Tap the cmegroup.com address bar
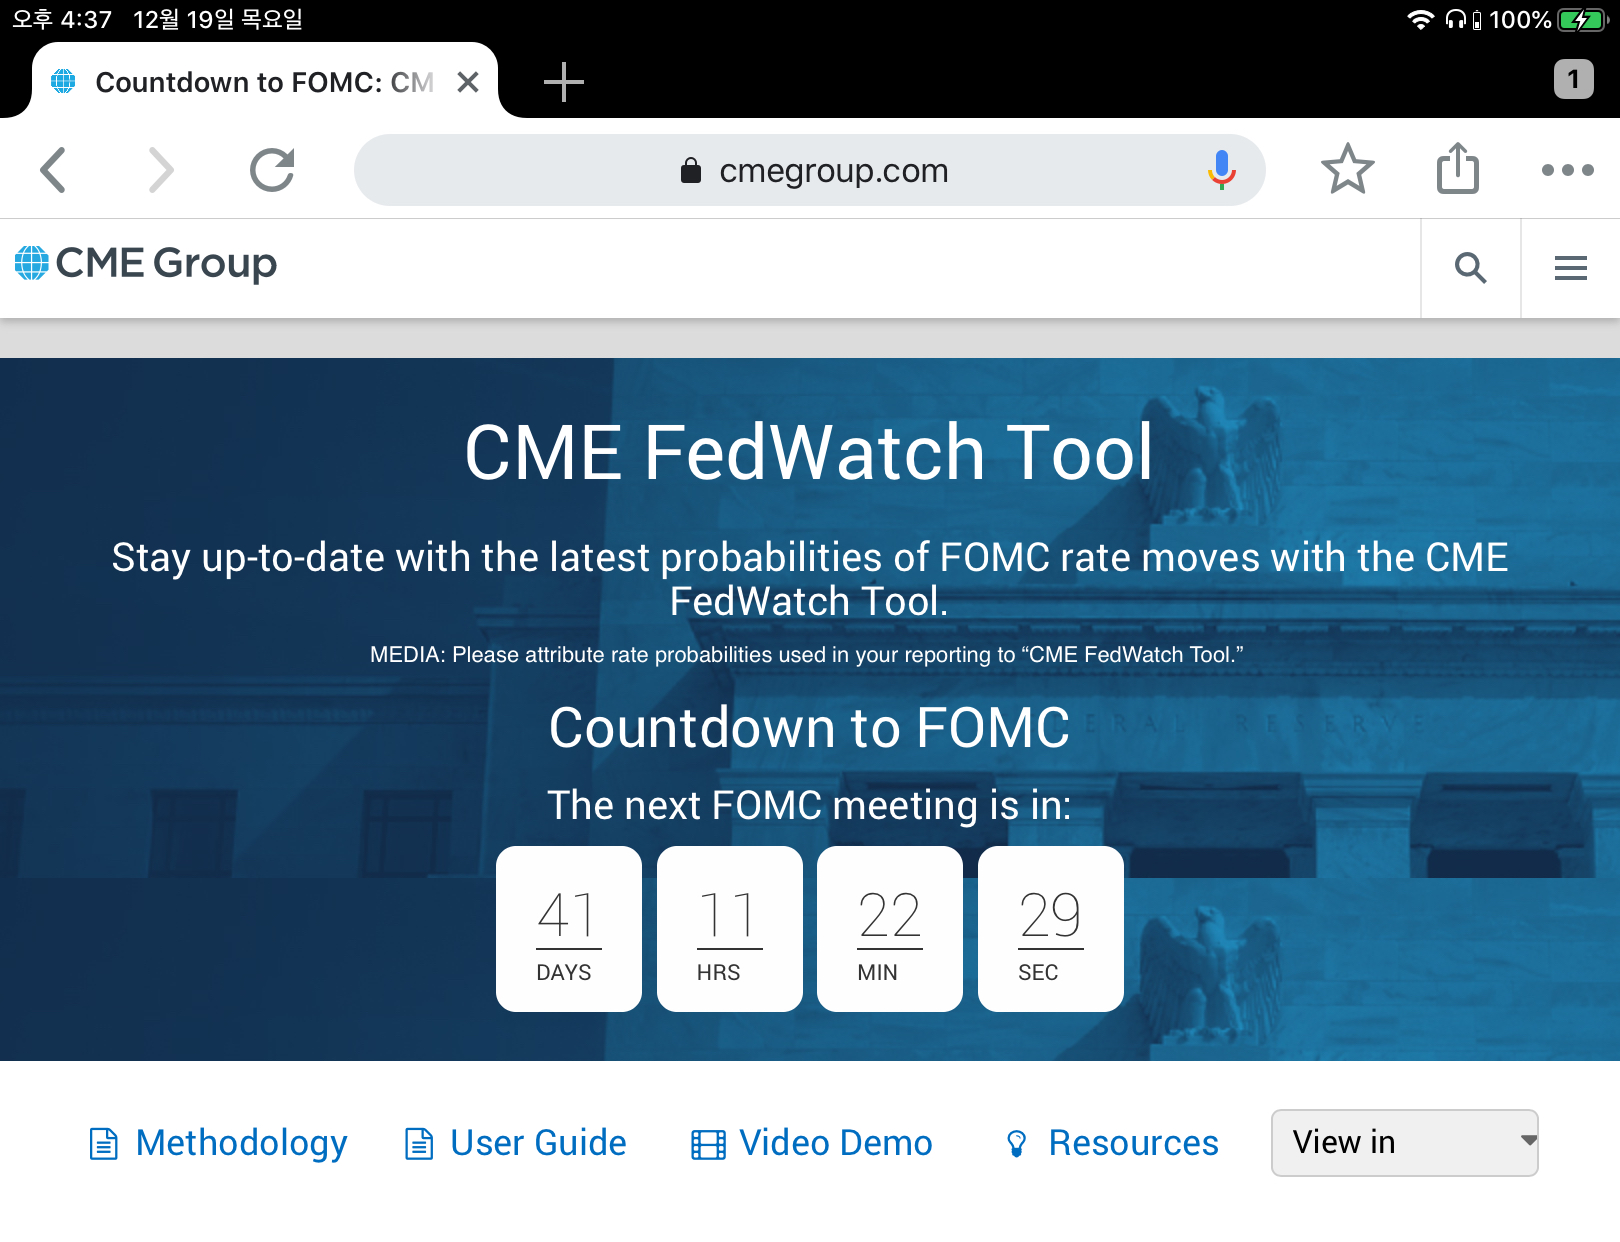 click(810, 170)
